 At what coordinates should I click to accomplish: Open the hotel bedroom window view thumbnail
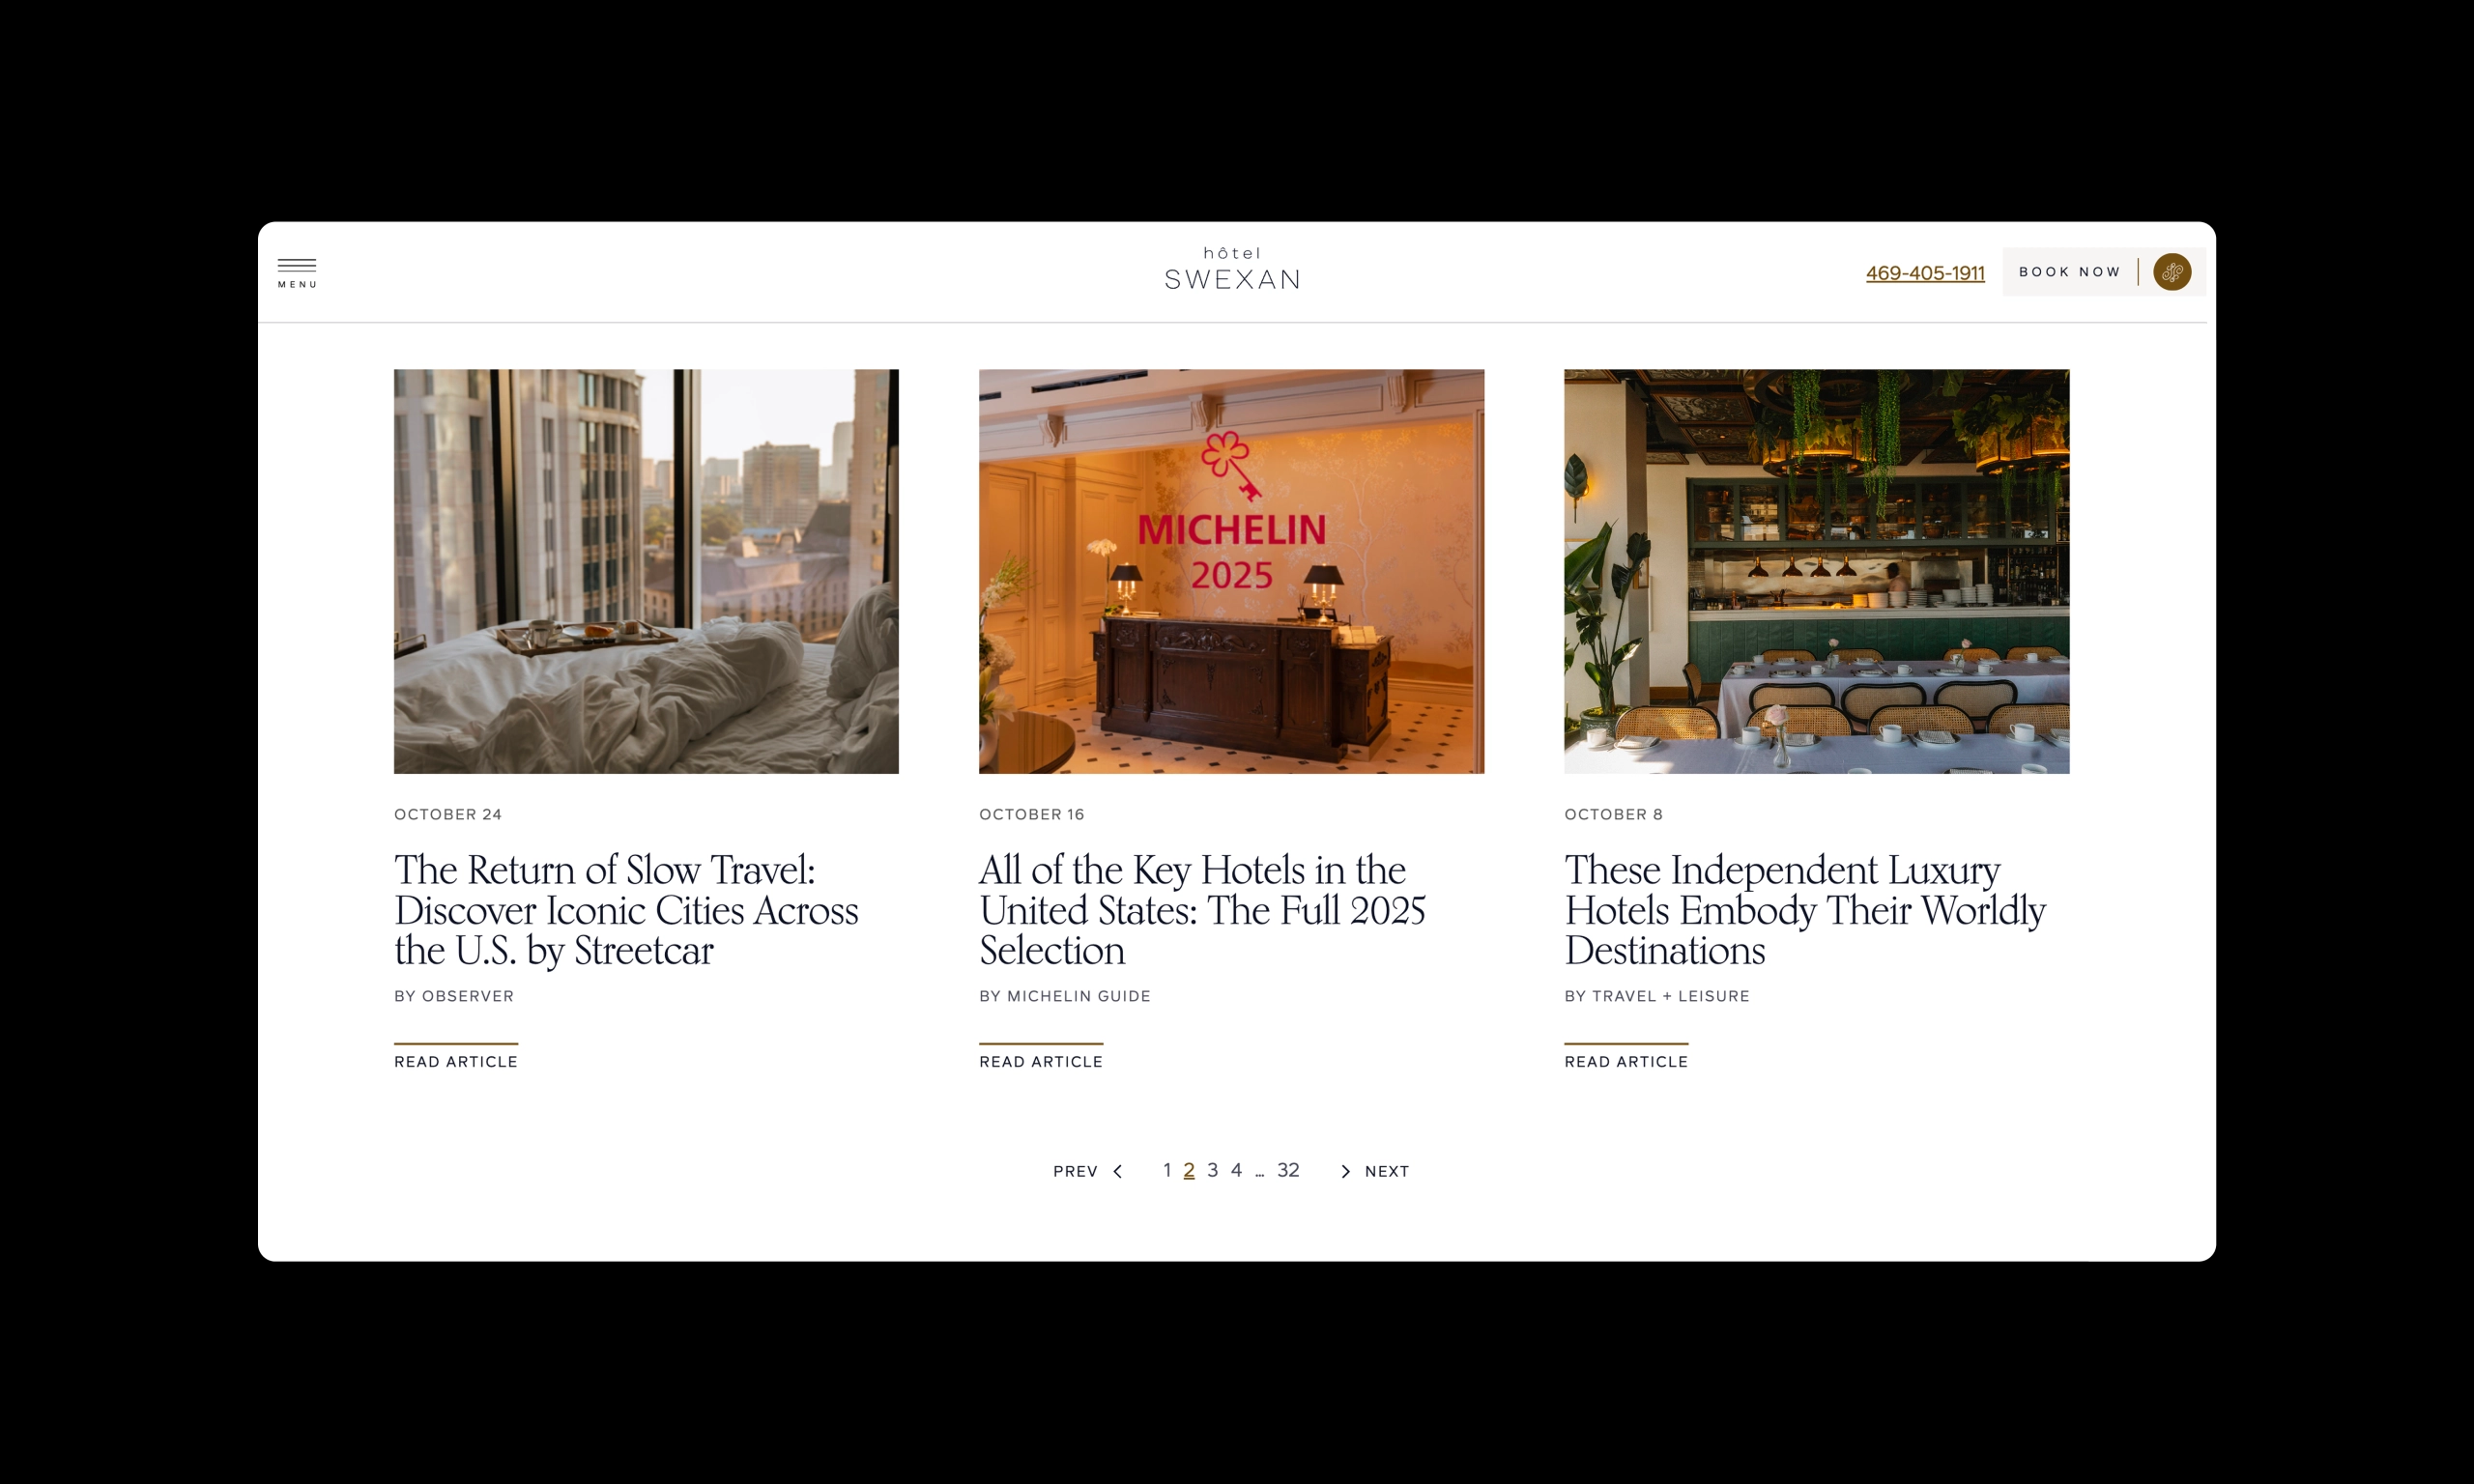[x=646, y=571]
